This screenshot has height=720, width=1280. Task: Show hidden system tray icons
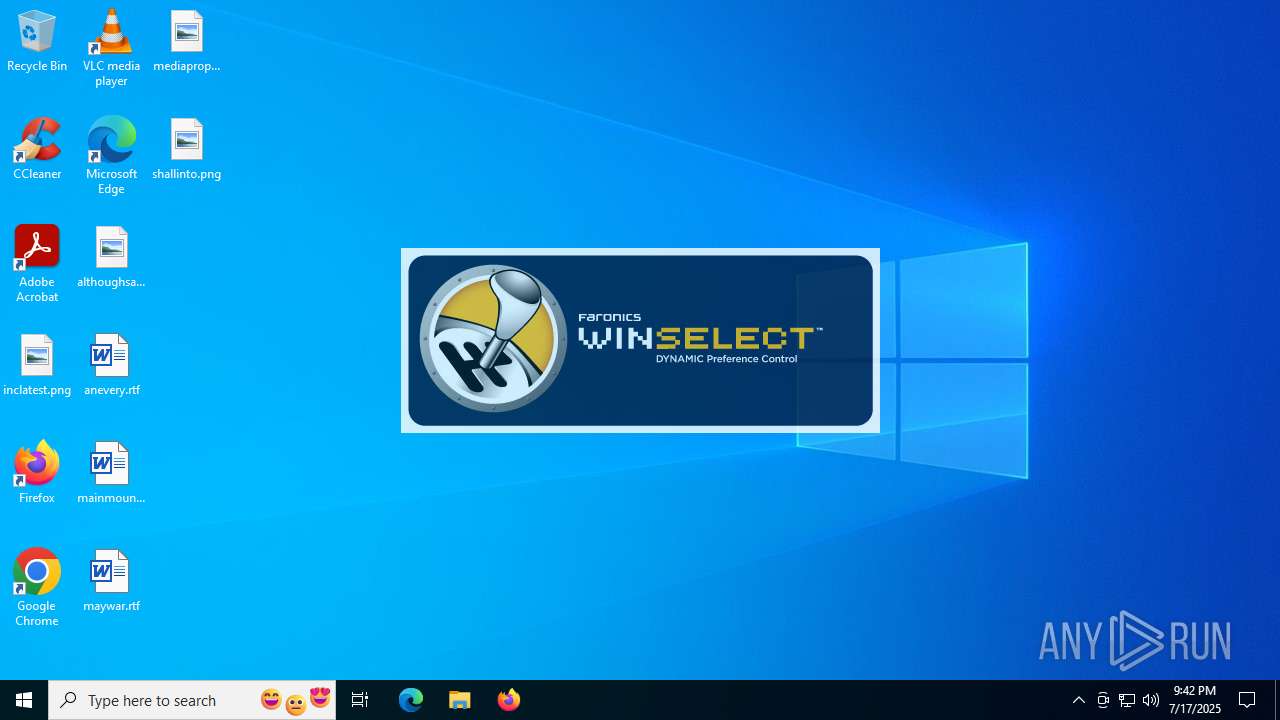pyautogui.click(x=1078, y=700)
